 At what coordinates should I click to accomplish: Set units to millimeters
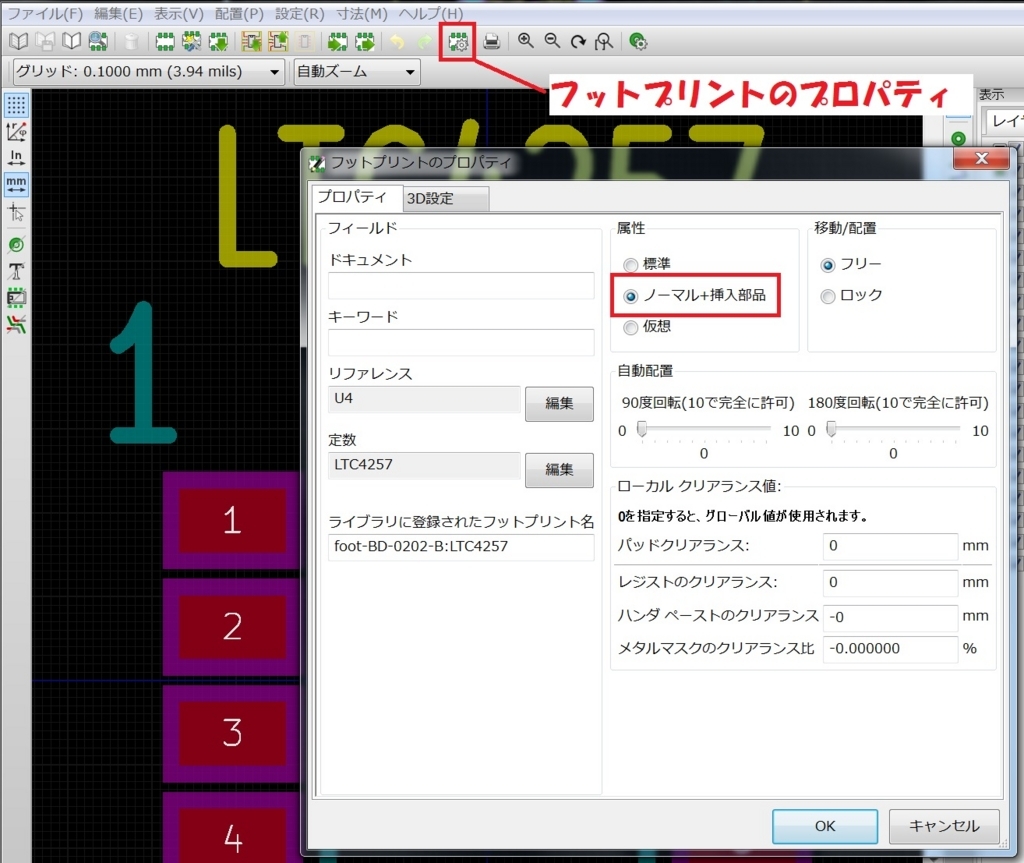tap(16, 184)
